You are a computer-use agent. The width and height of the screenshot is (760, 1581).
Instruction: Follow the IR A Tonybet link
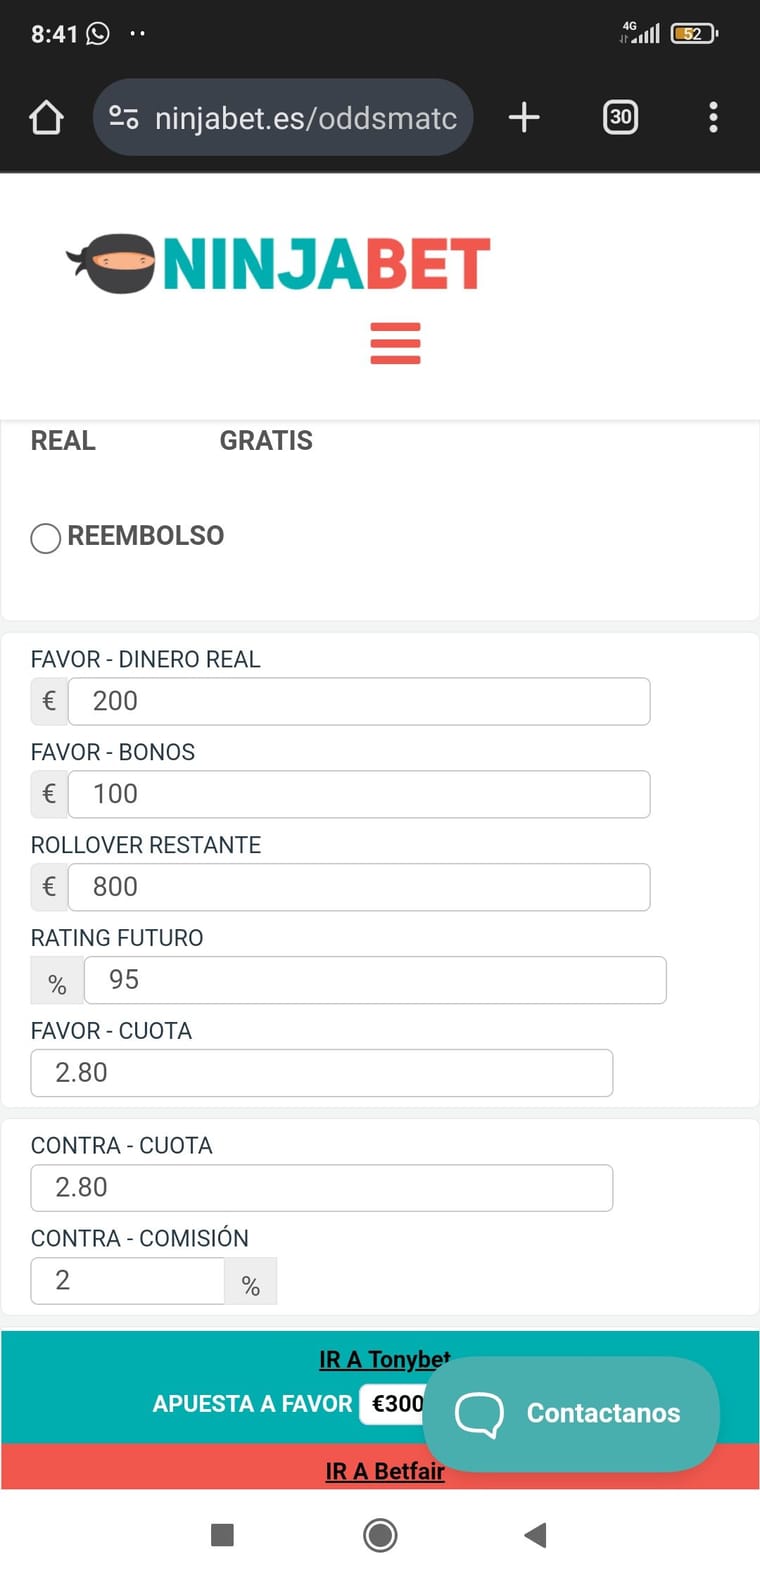384,1359
